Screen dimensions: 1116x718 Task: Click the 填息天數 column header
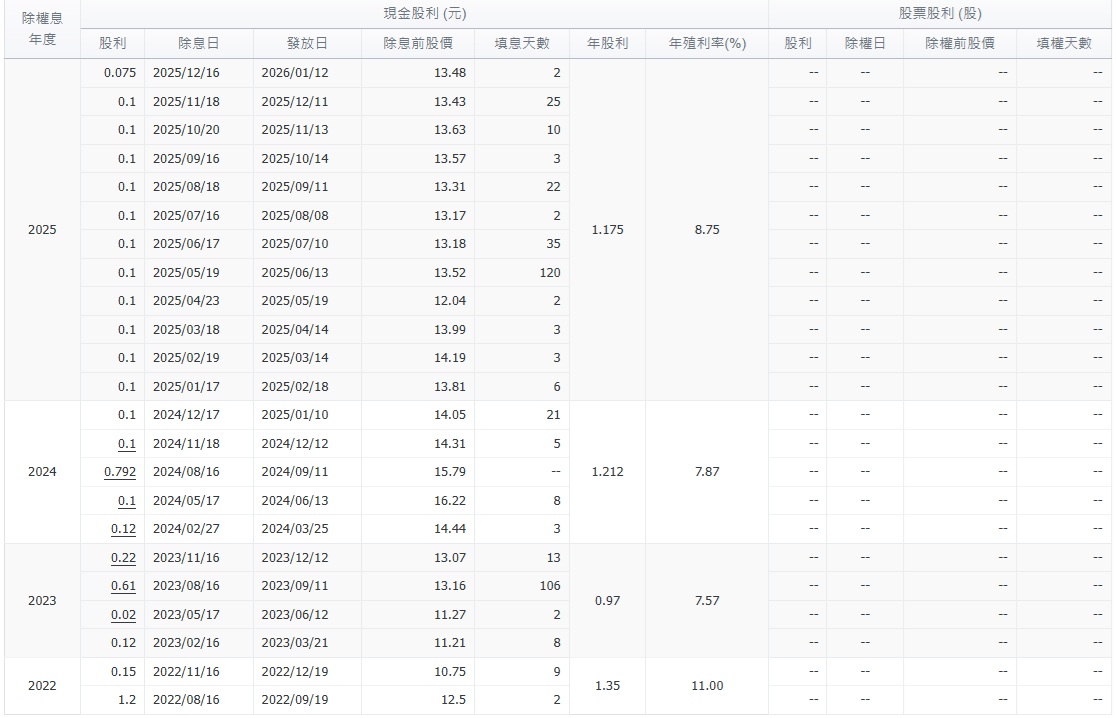click(x=522, y=44)
